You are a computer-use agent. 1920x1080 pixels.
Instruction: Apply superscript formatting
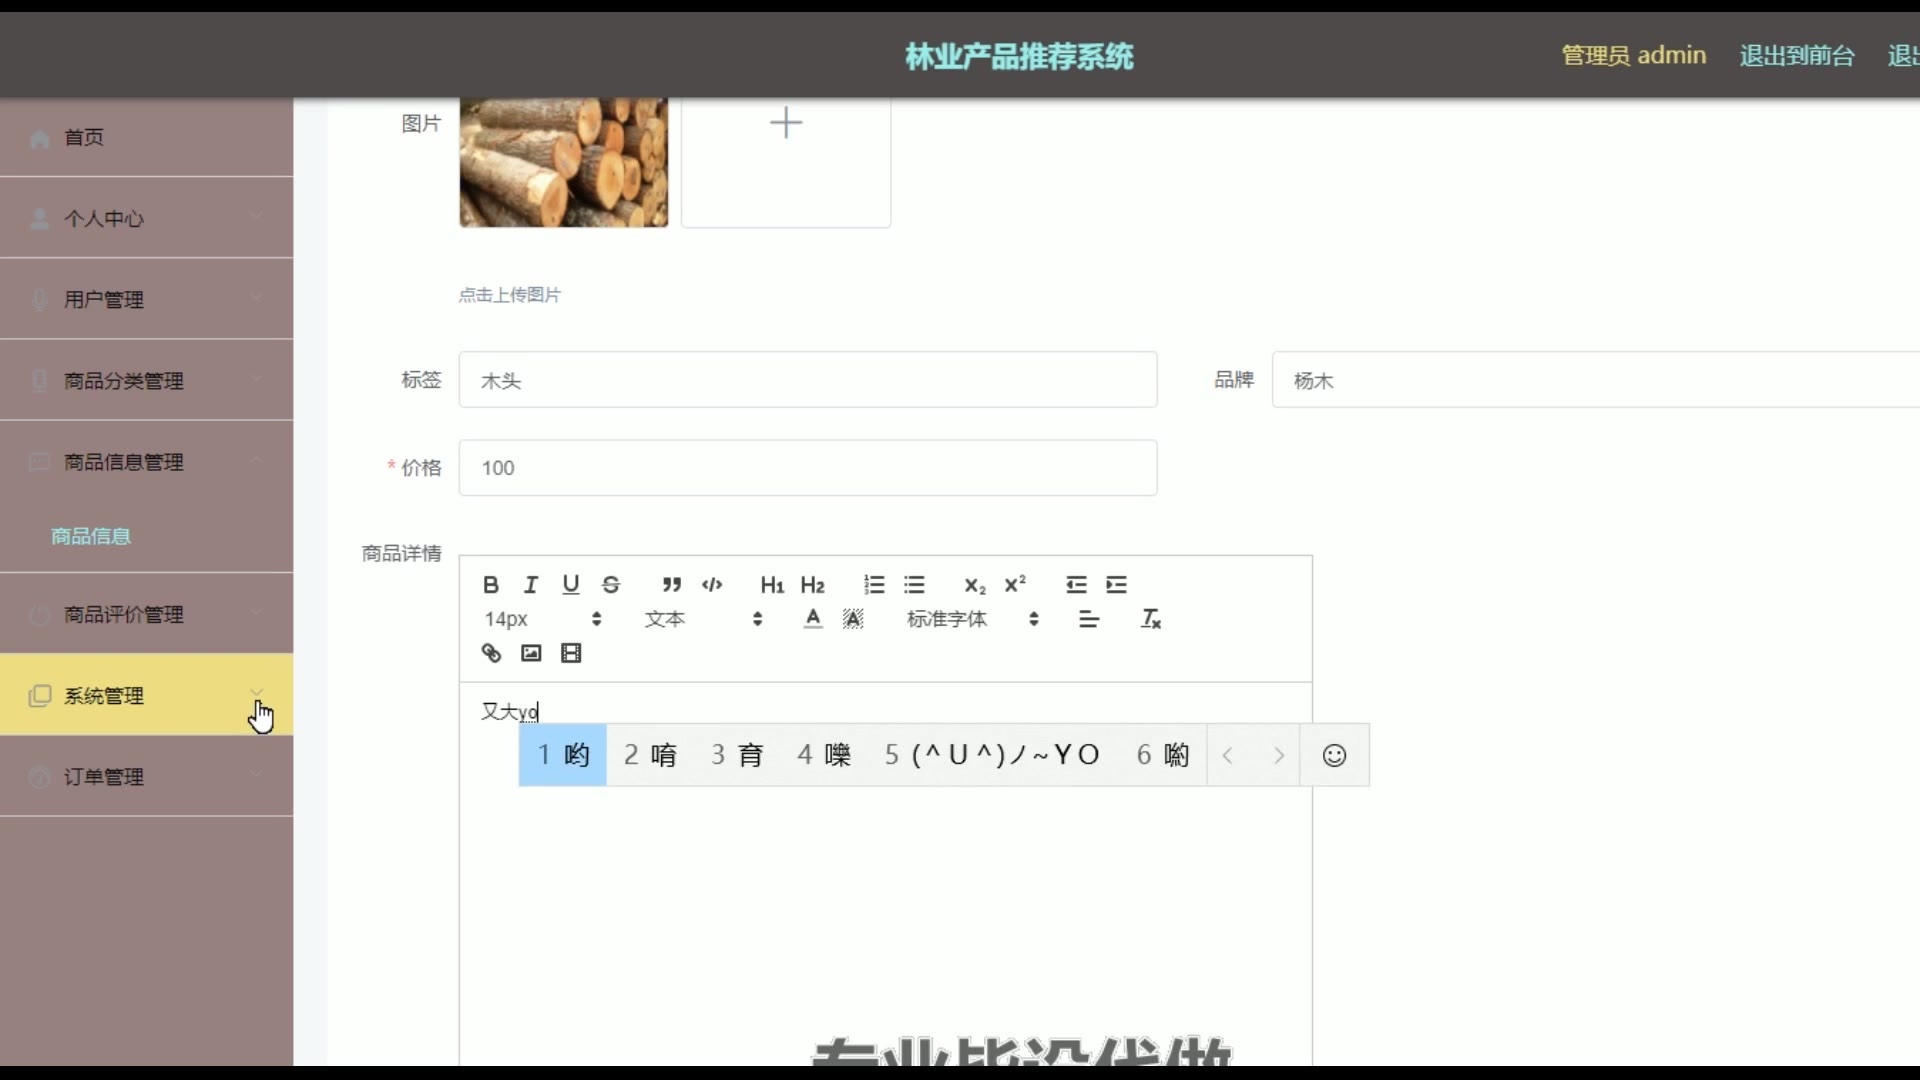point(1015,585)
